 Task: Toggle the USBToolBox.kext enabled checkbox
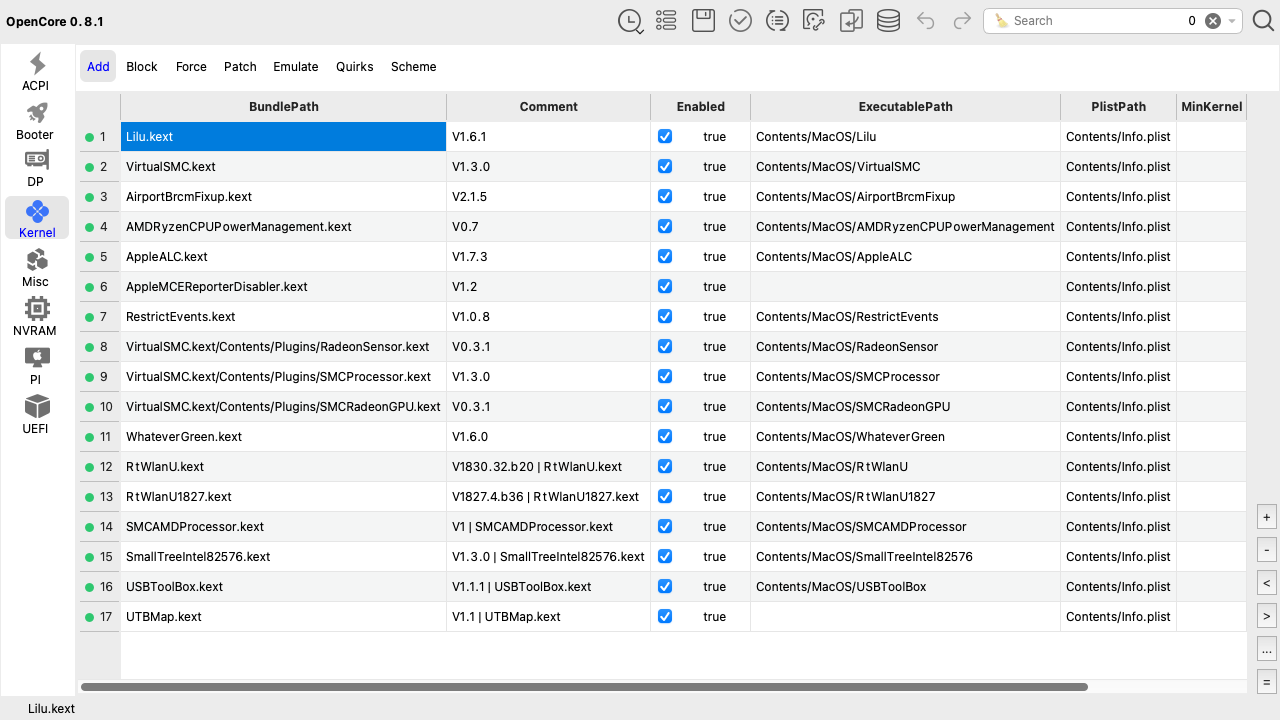coord(665,587)
